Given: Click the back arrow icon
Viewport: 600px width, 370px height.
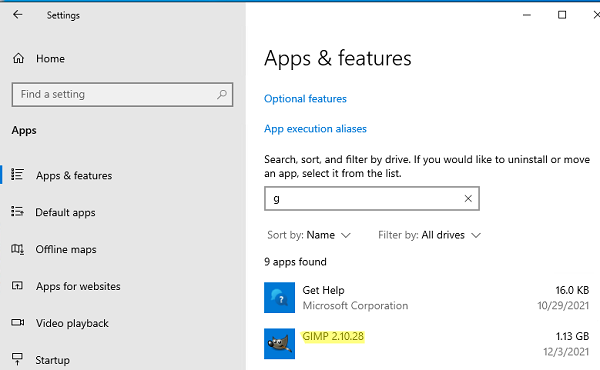Looking at the screenshot, I should pyautogui.click(x=18, y=15).
